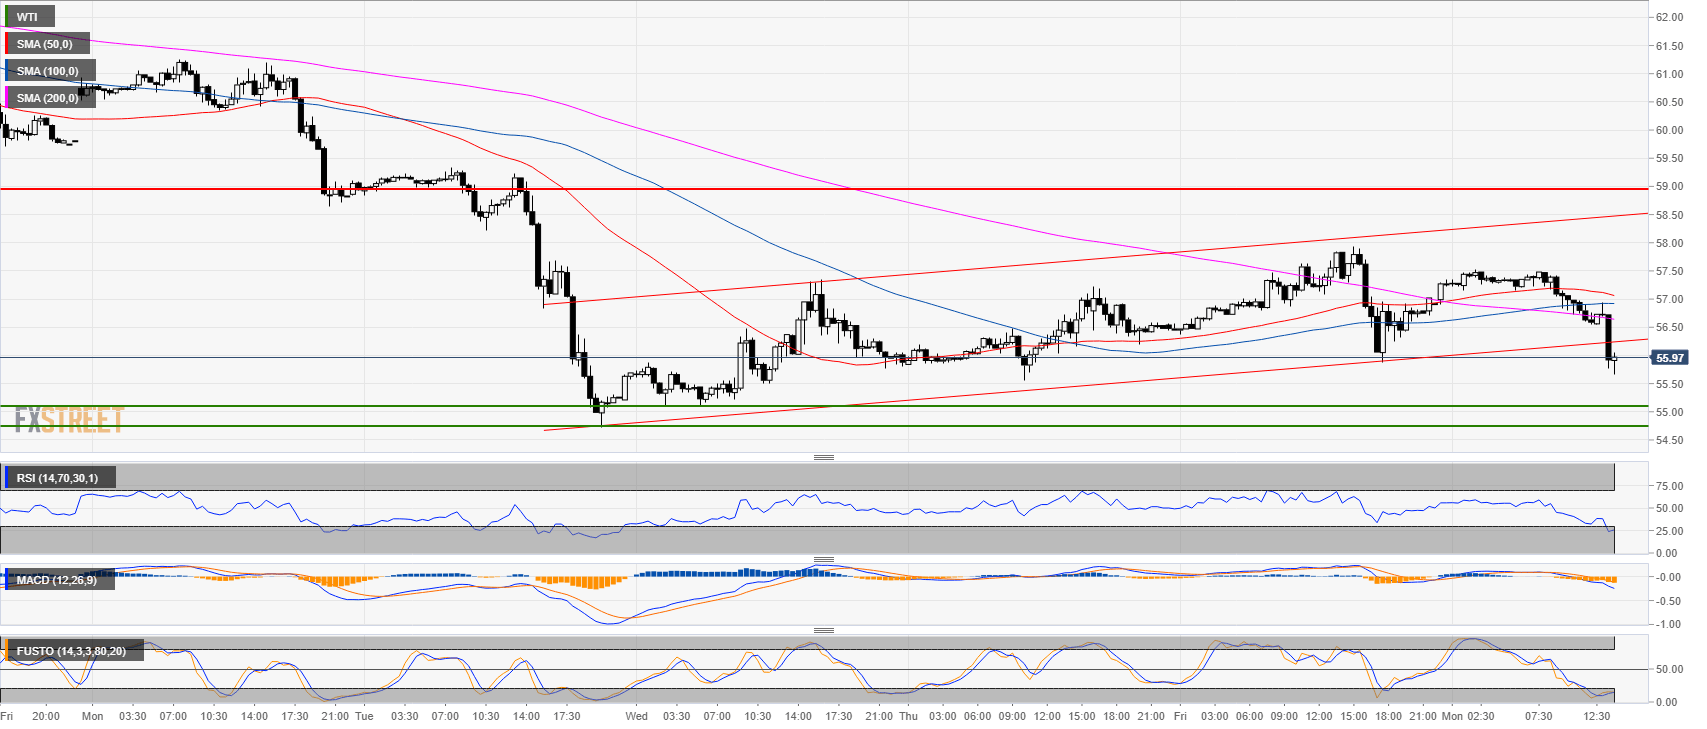This screenshot has width=1707, height=729.
Task: Click the 75.00 level on RSI axis
Action: coord(1668,486)
